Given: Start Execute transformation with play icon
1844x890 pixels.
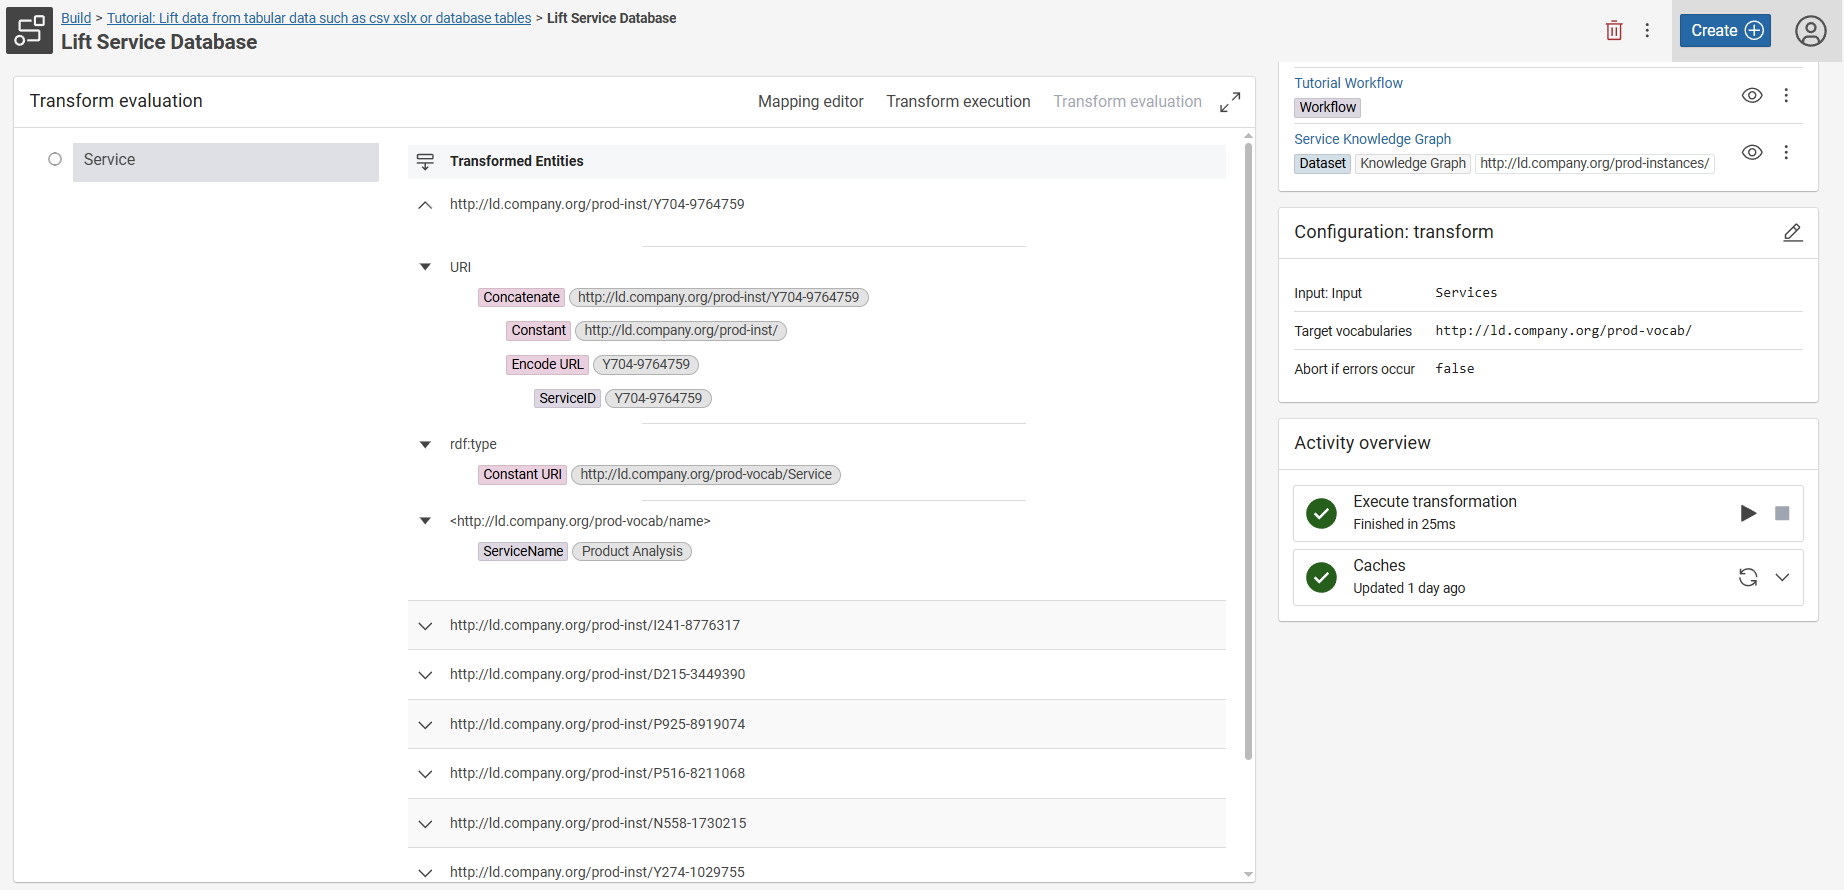Looking at the screenshot, I should coord(1748,513).
